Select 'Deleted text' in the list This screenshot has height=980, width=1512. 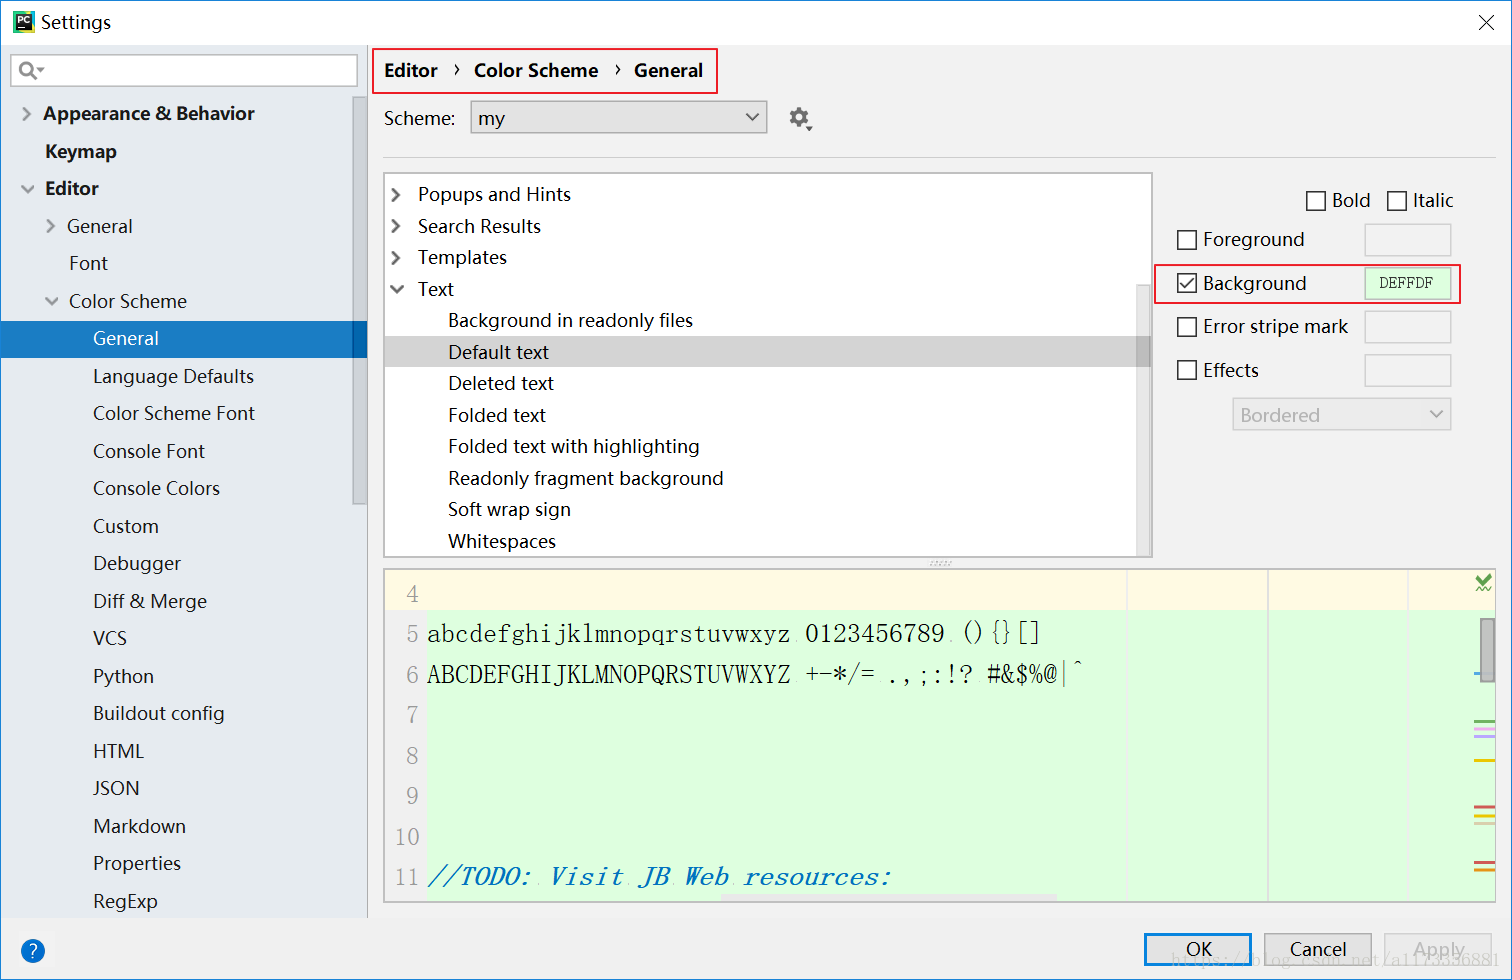(500, 384)
